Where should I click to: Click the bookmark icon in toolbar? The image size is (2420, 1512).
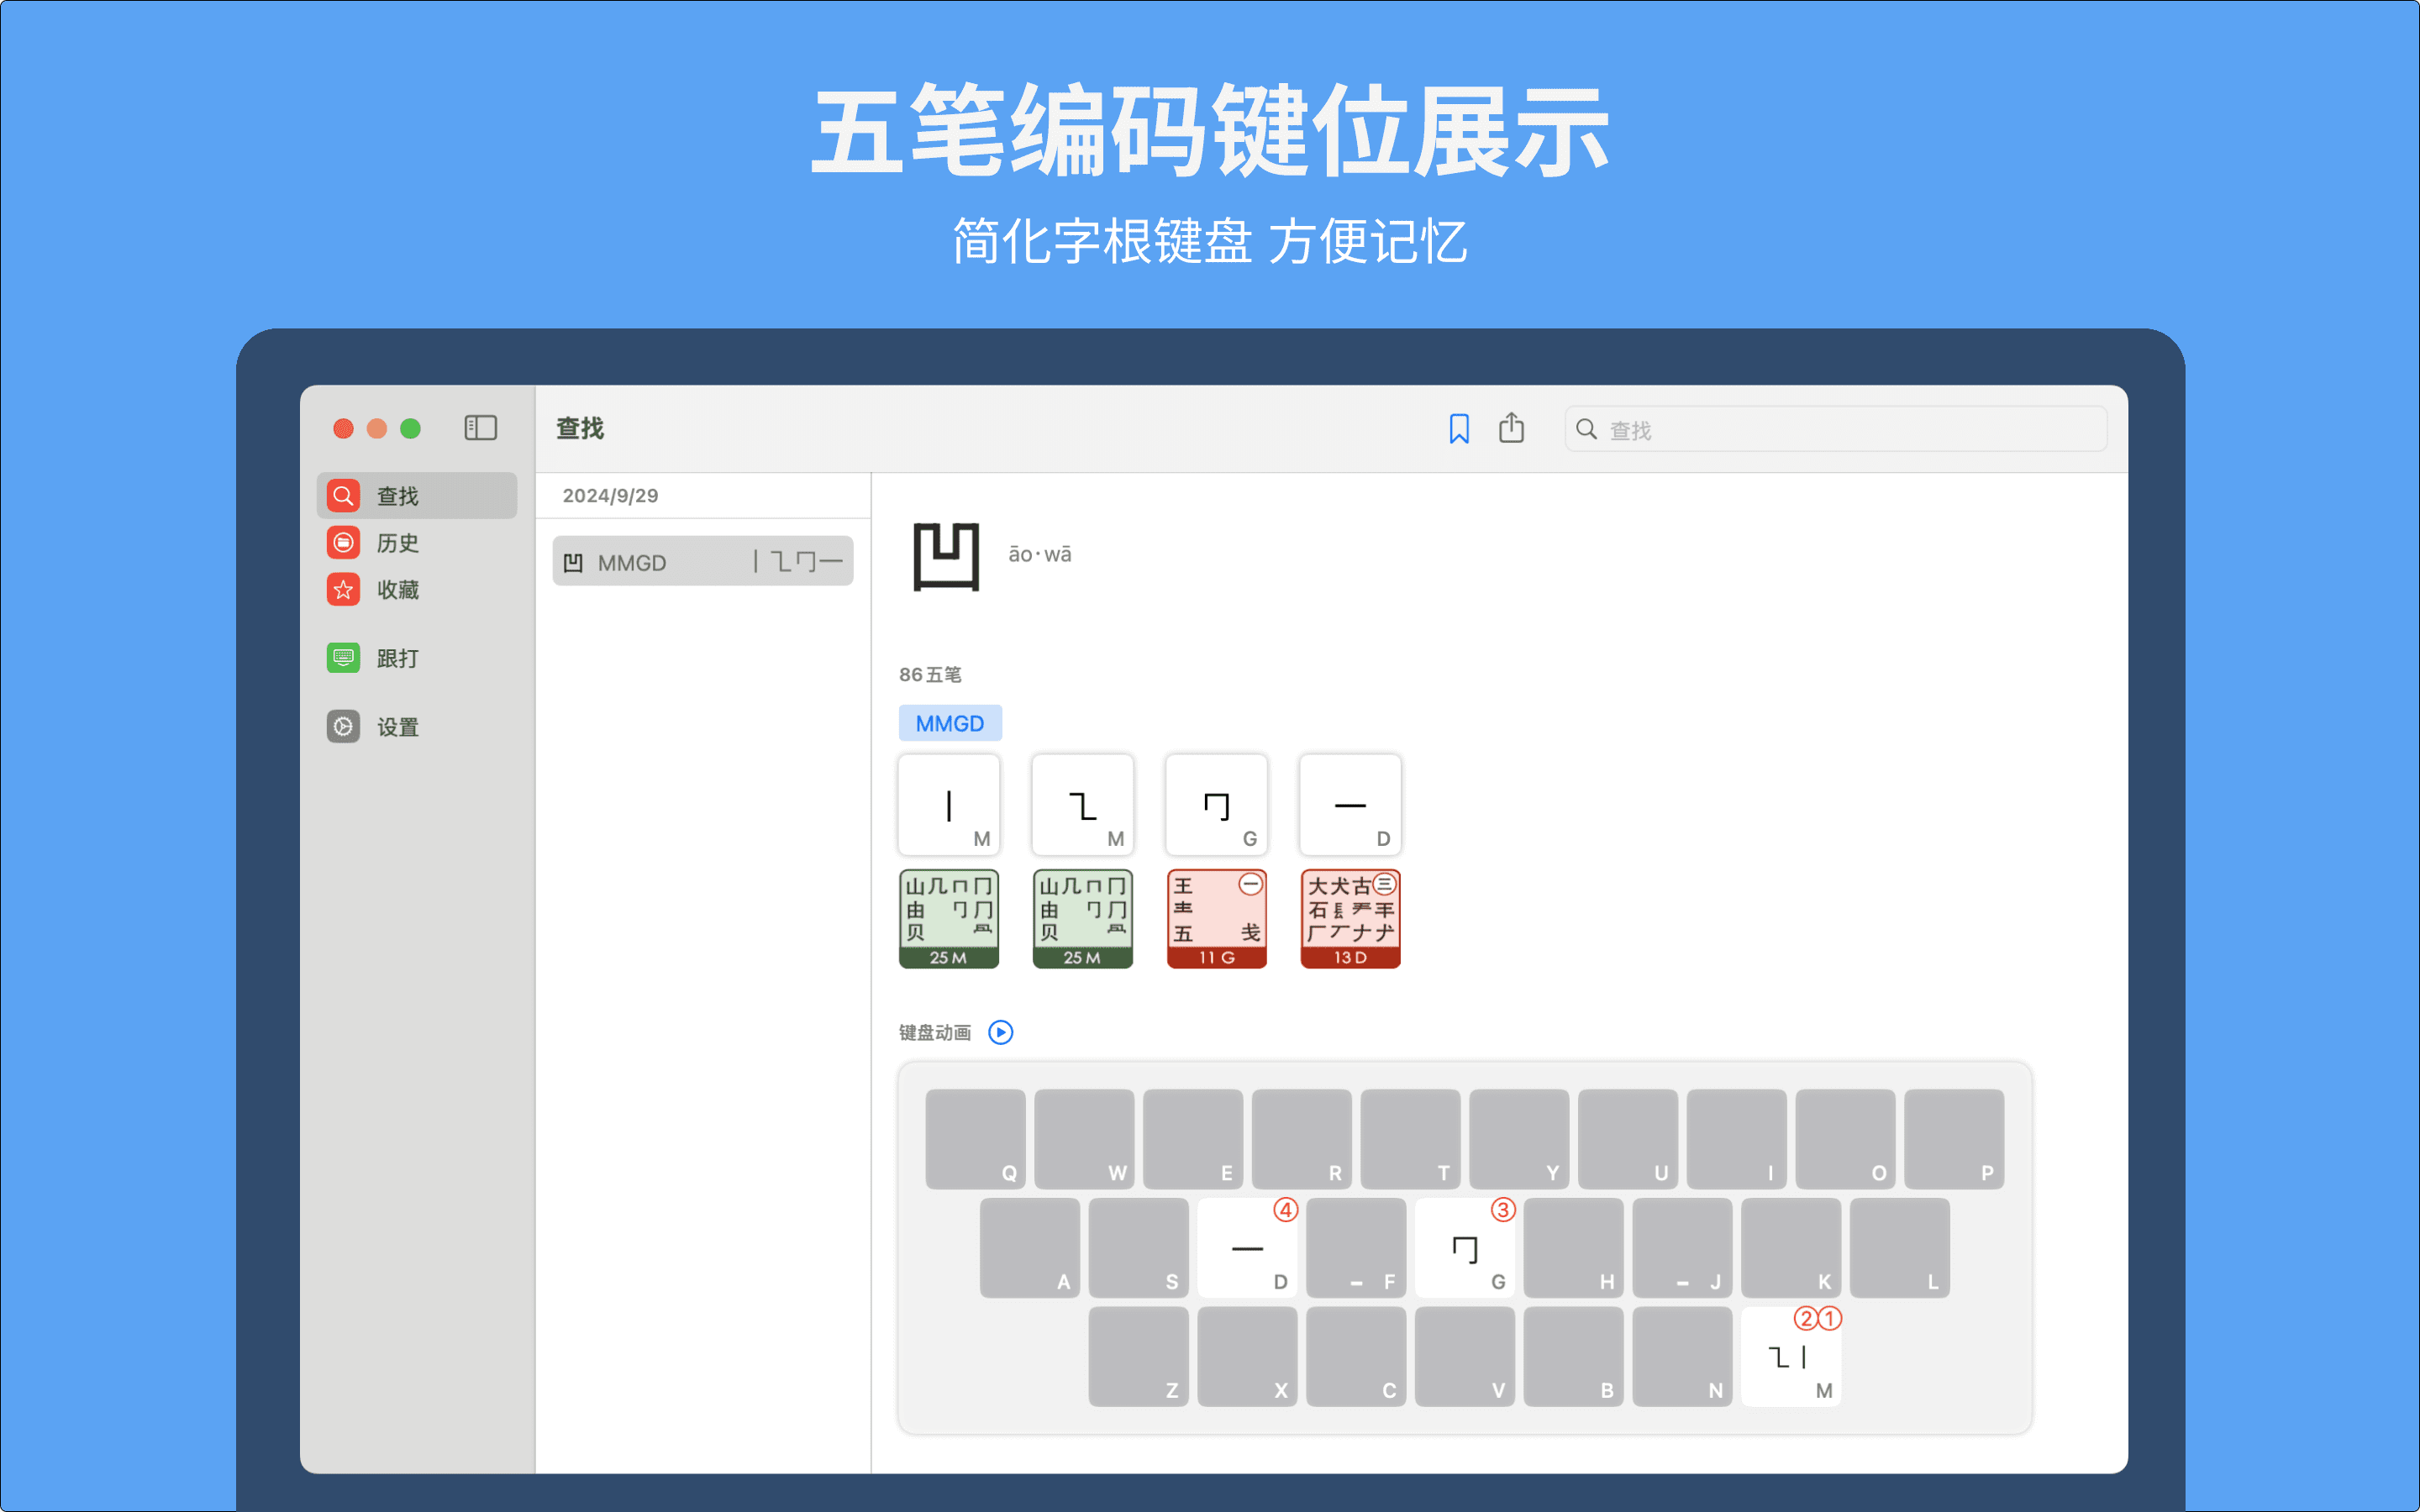pos(1459,429)
